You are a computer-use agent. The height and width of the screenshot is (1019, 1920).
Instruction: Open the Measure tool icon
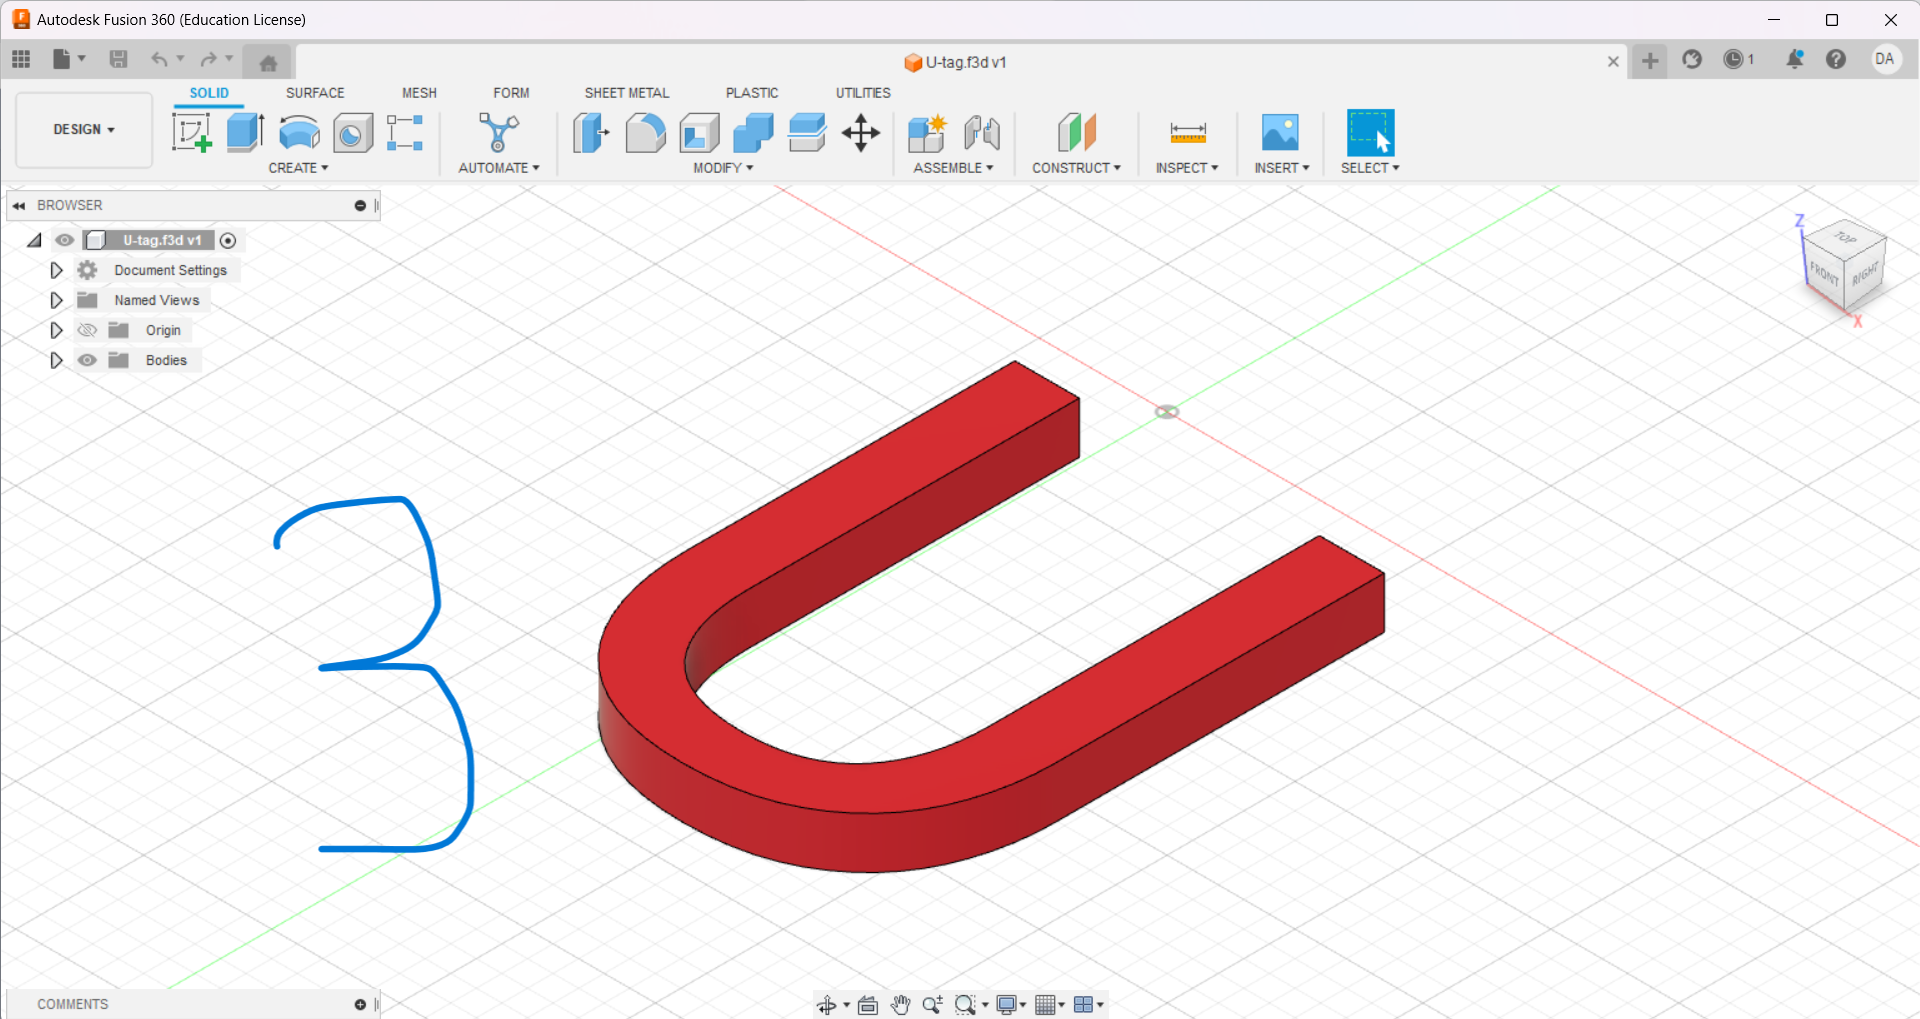coord(1187,132)
